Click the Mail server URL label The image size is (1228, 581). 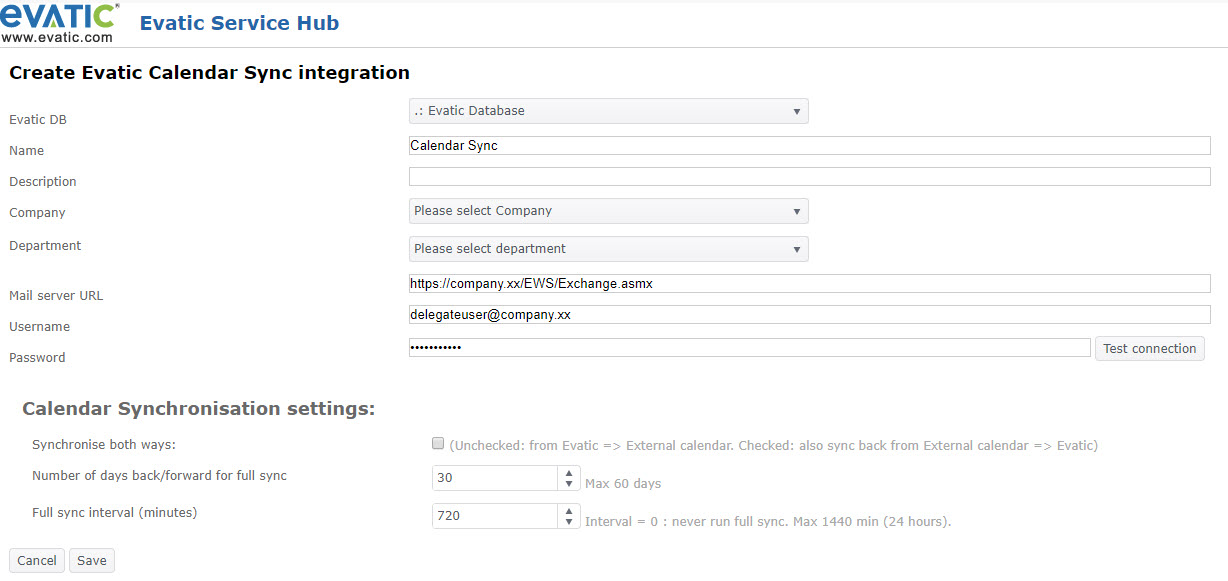[56, 296]
